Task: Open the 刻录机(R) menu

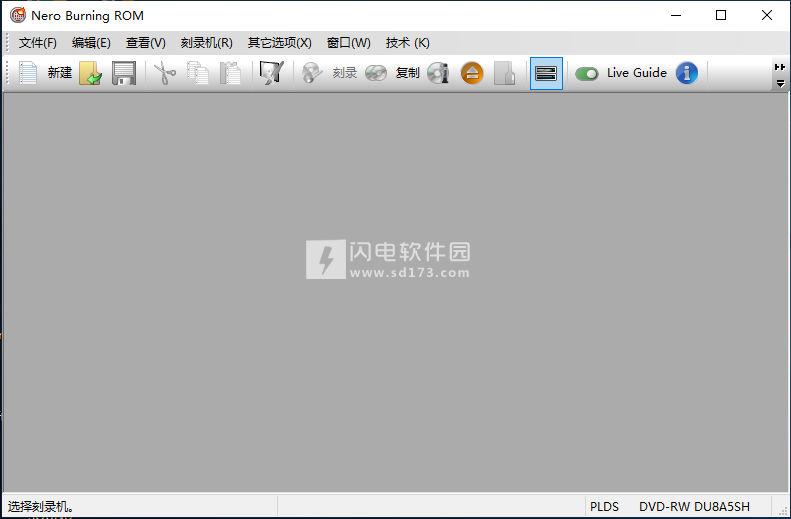Action: pyautogui.click(x=207, y=43)
